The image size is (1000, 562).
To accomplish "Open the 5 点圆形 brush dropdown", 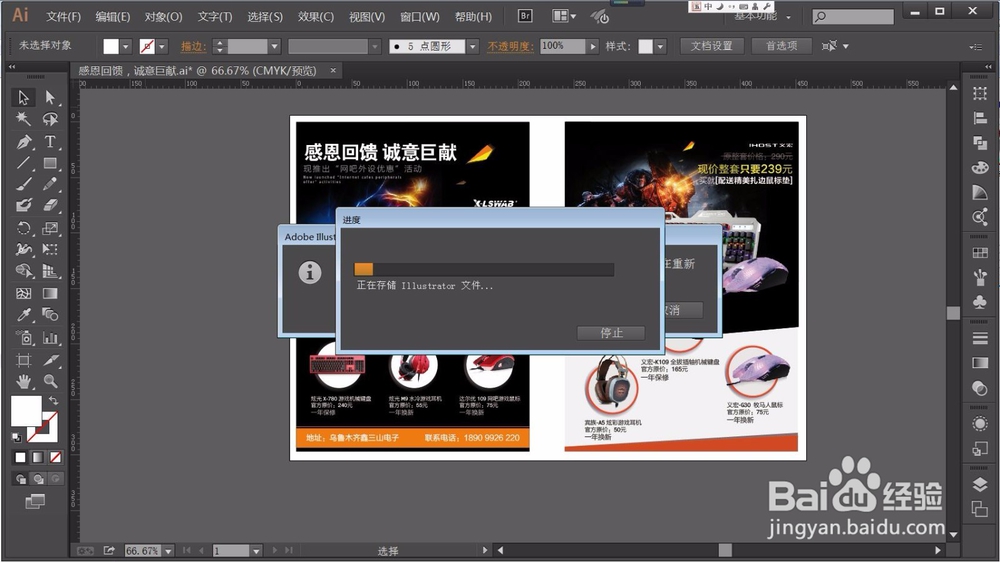I will tap(473, 47).
